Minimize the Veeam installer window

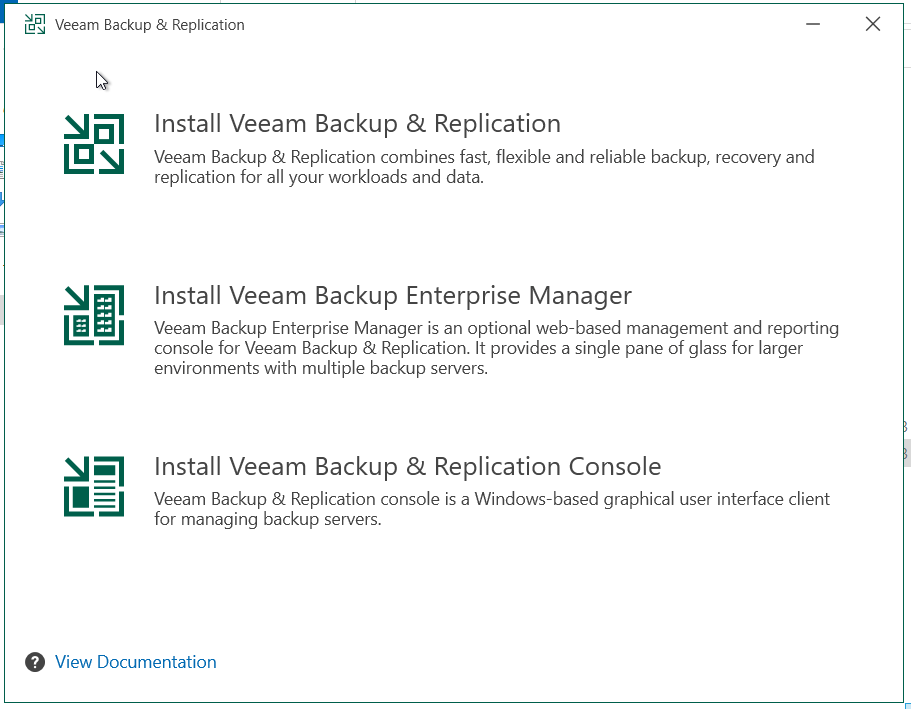(x=813, y=24)
